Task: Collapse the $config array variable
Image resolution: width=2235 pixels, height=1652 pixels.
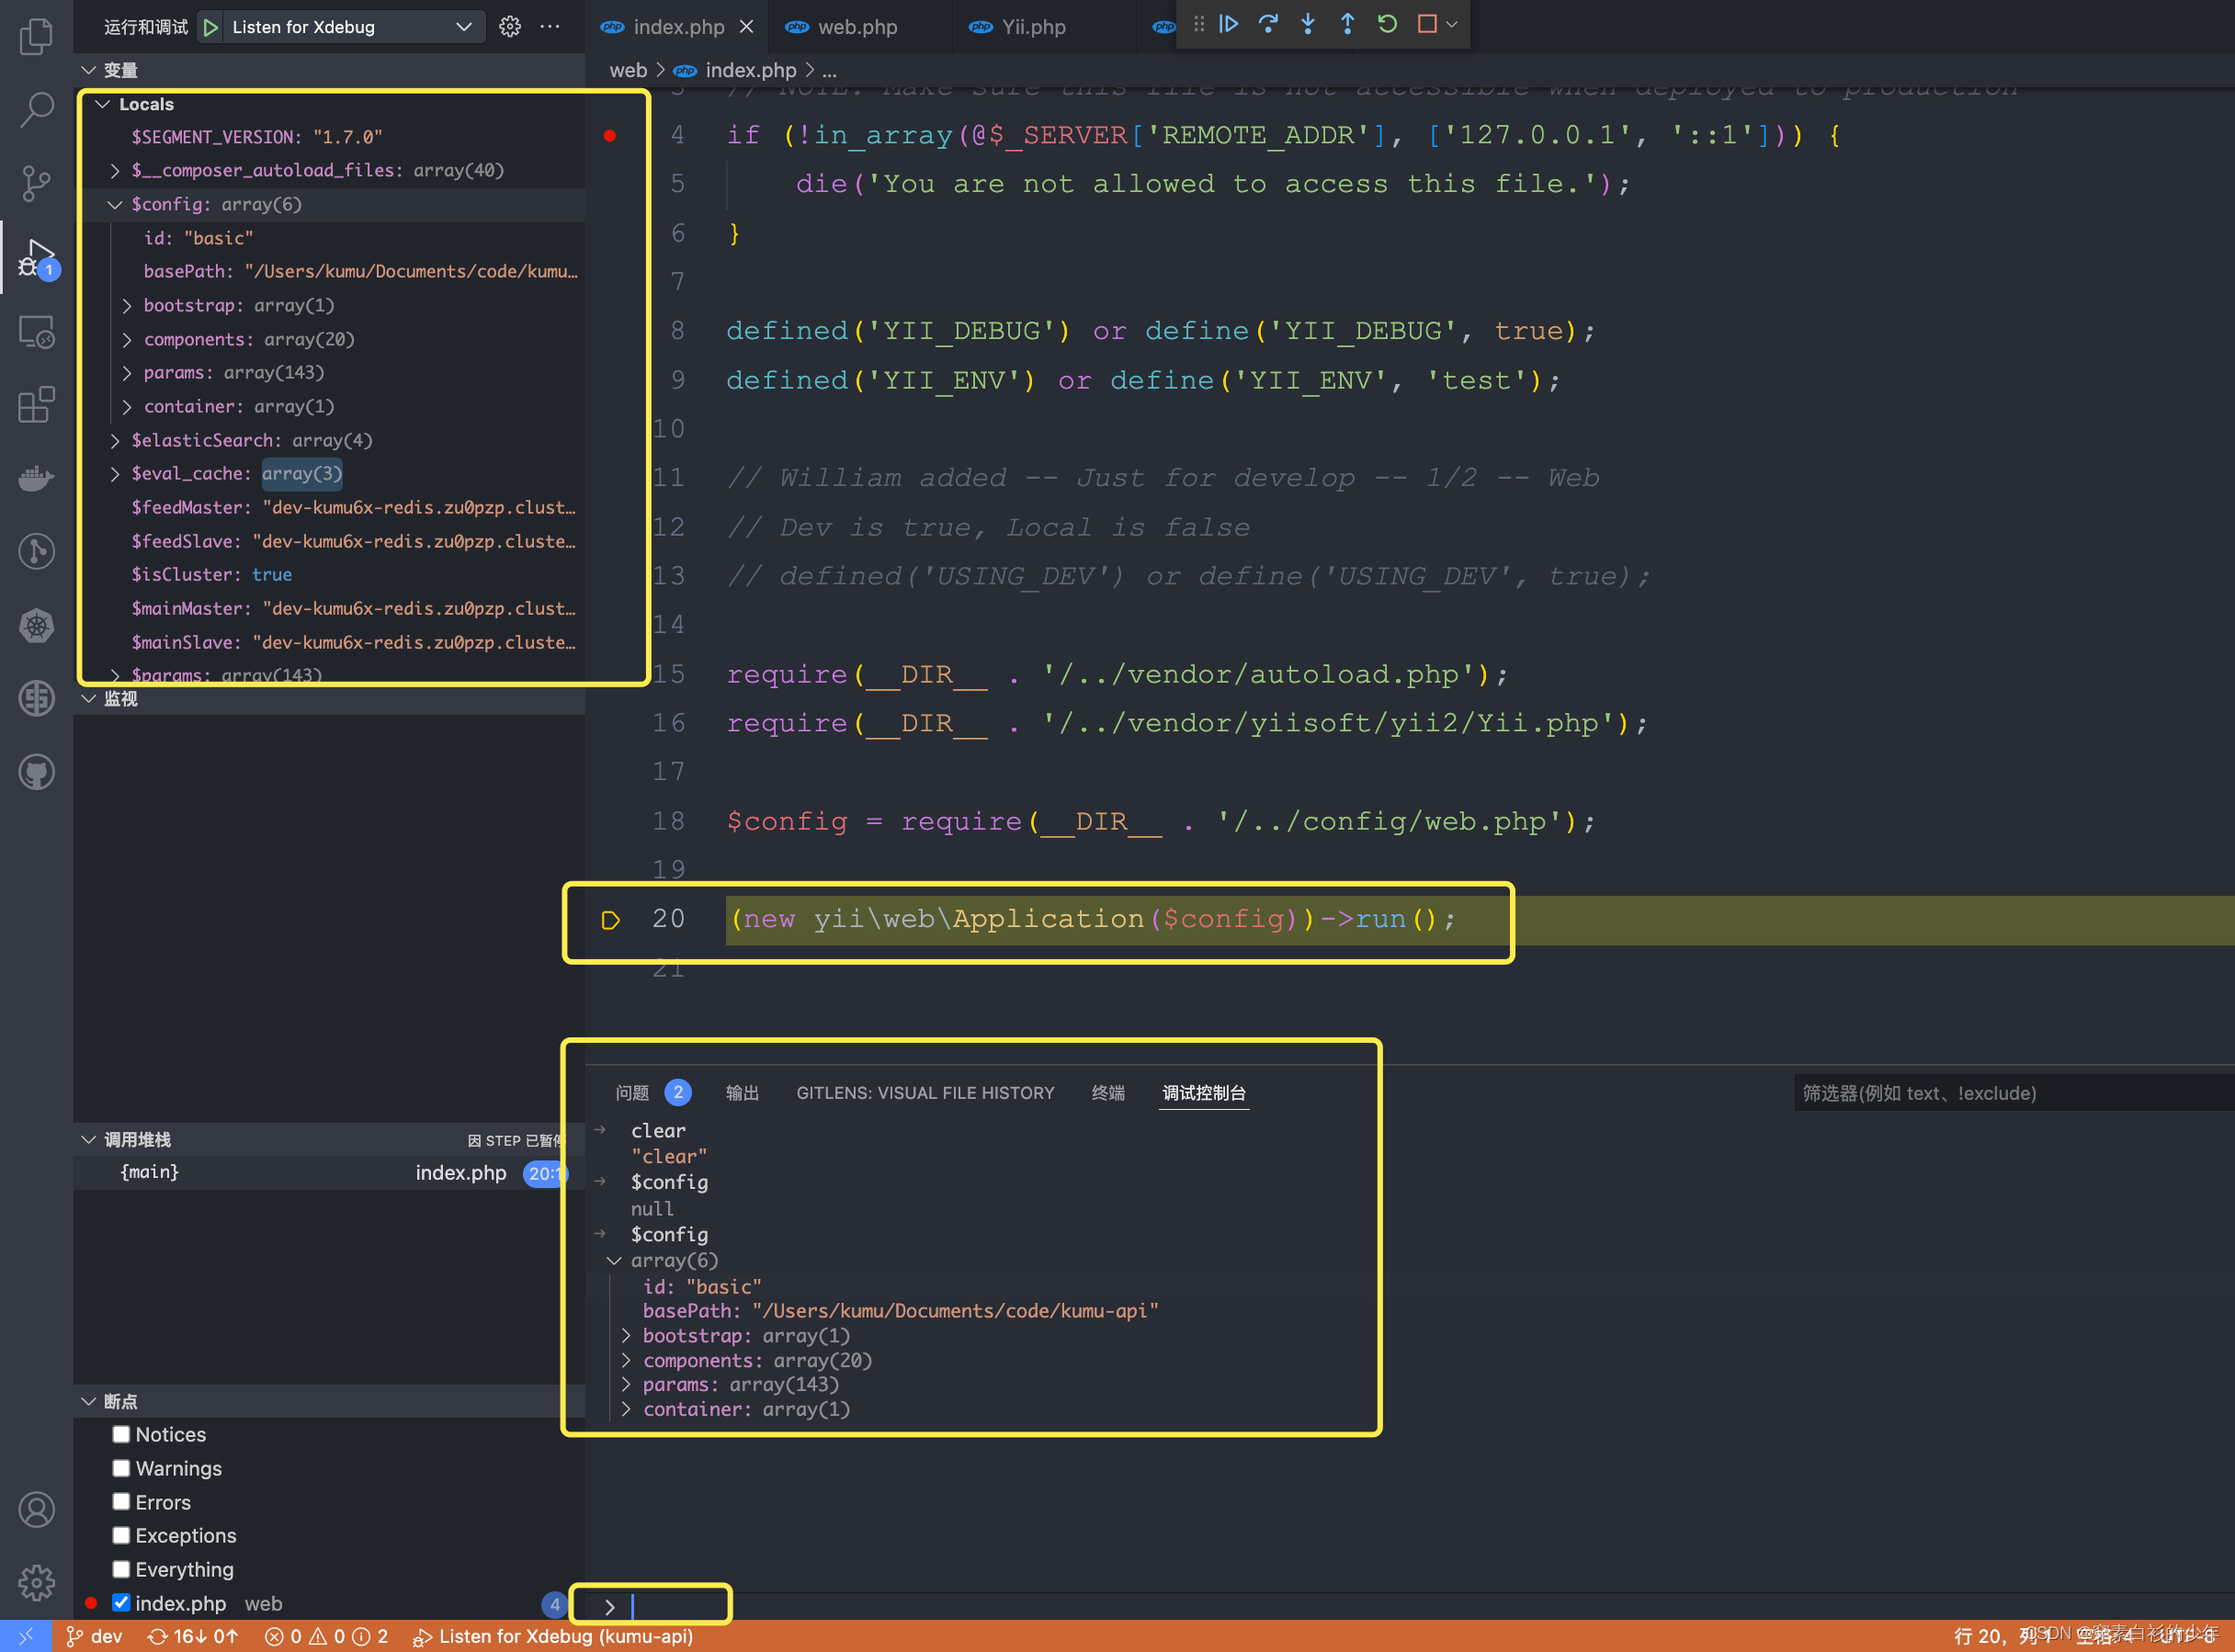Action: tap(115, 204)
